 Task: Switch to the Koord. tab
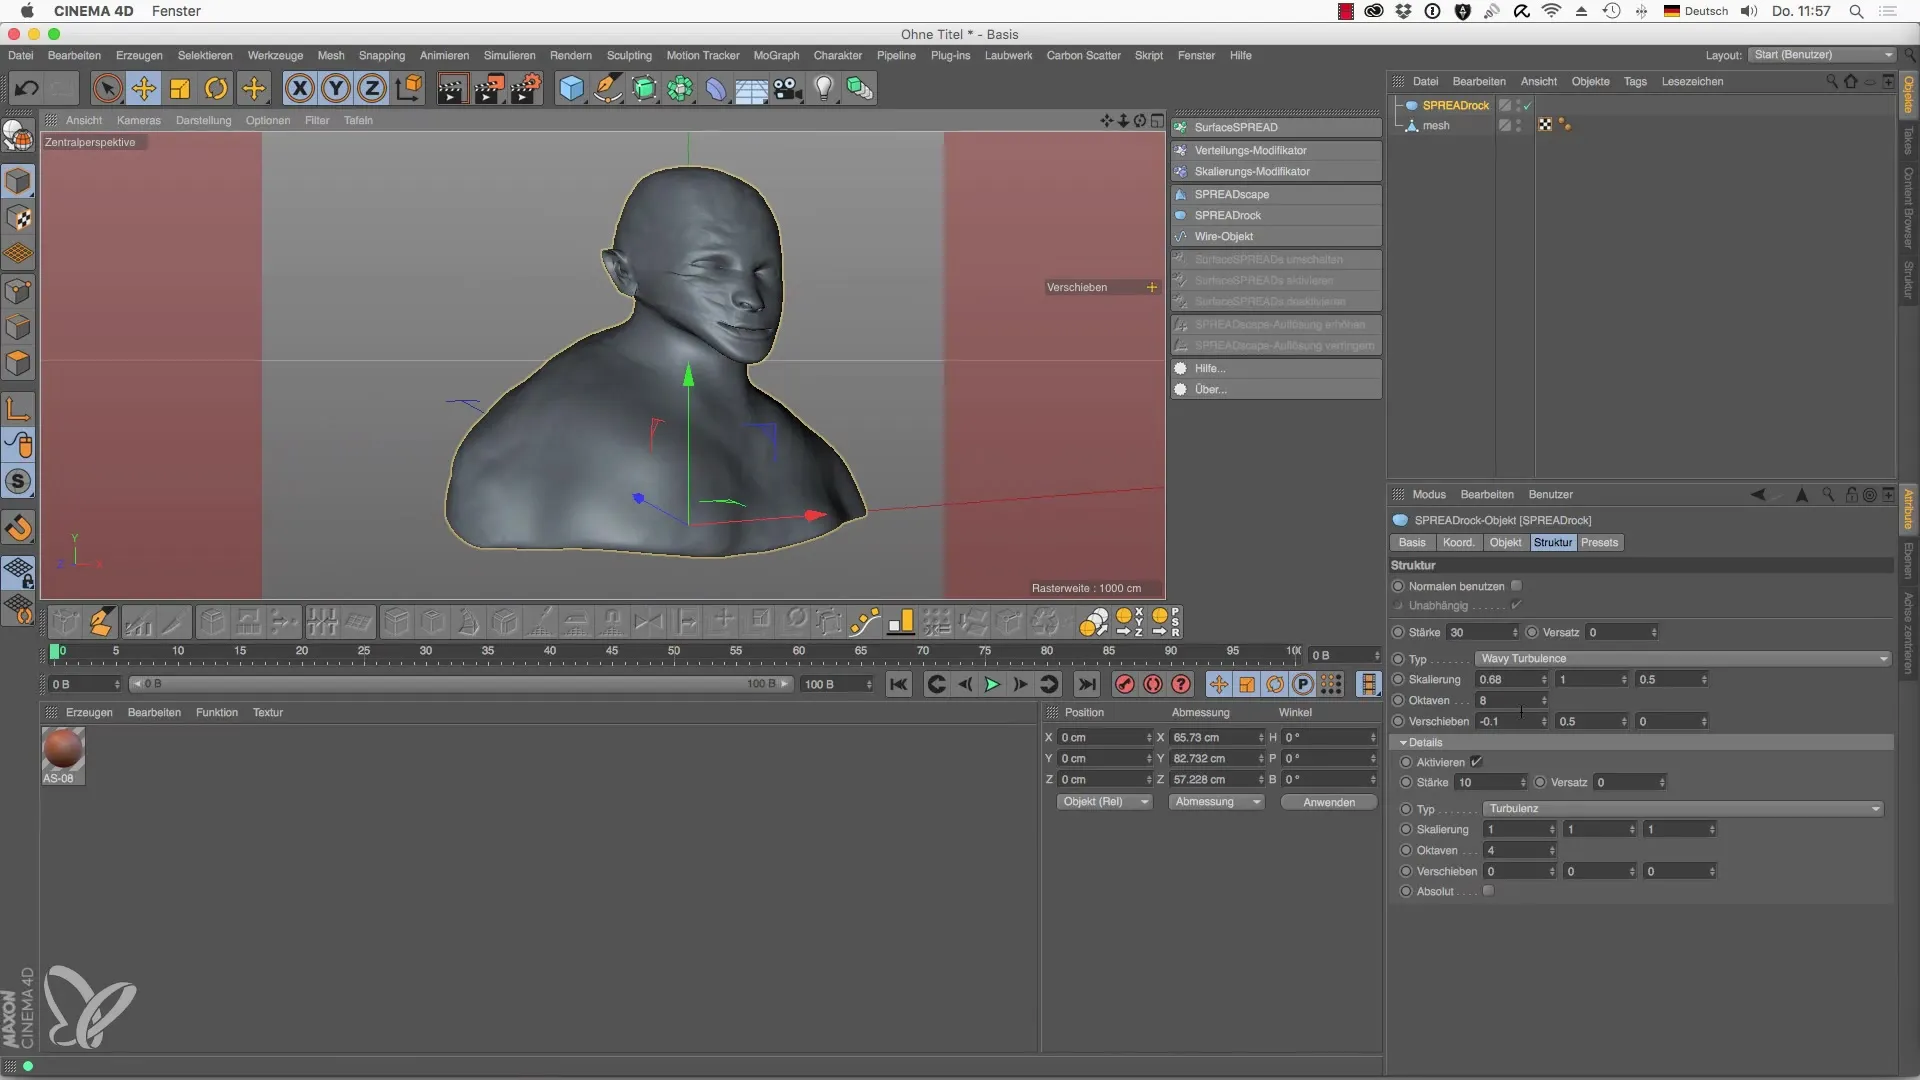click(x=1458, y=542)
